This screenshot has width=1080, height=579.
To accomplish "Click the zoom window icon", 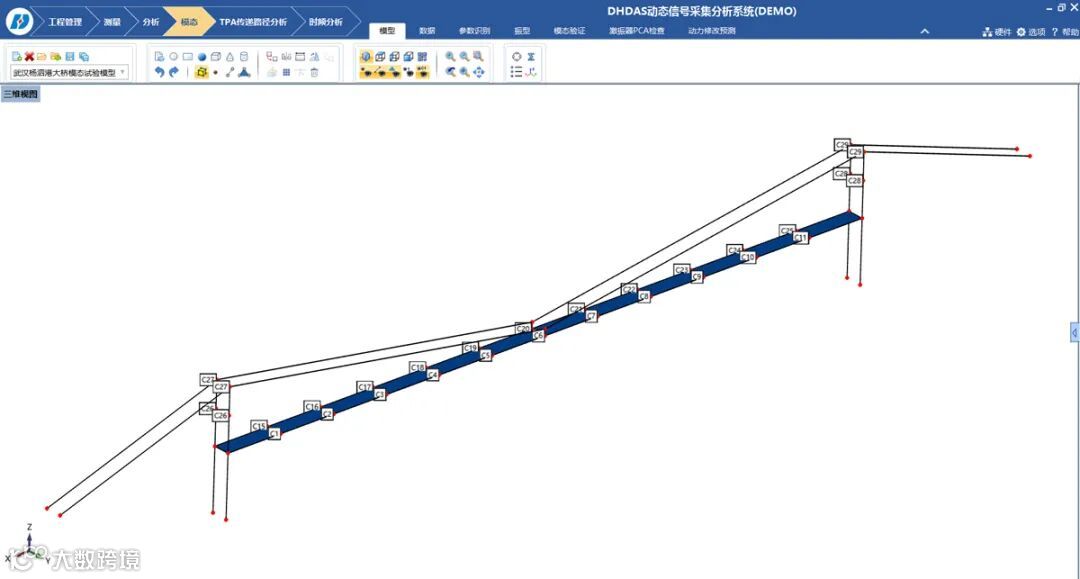I will pyautogui.click(x=478, y=56).
